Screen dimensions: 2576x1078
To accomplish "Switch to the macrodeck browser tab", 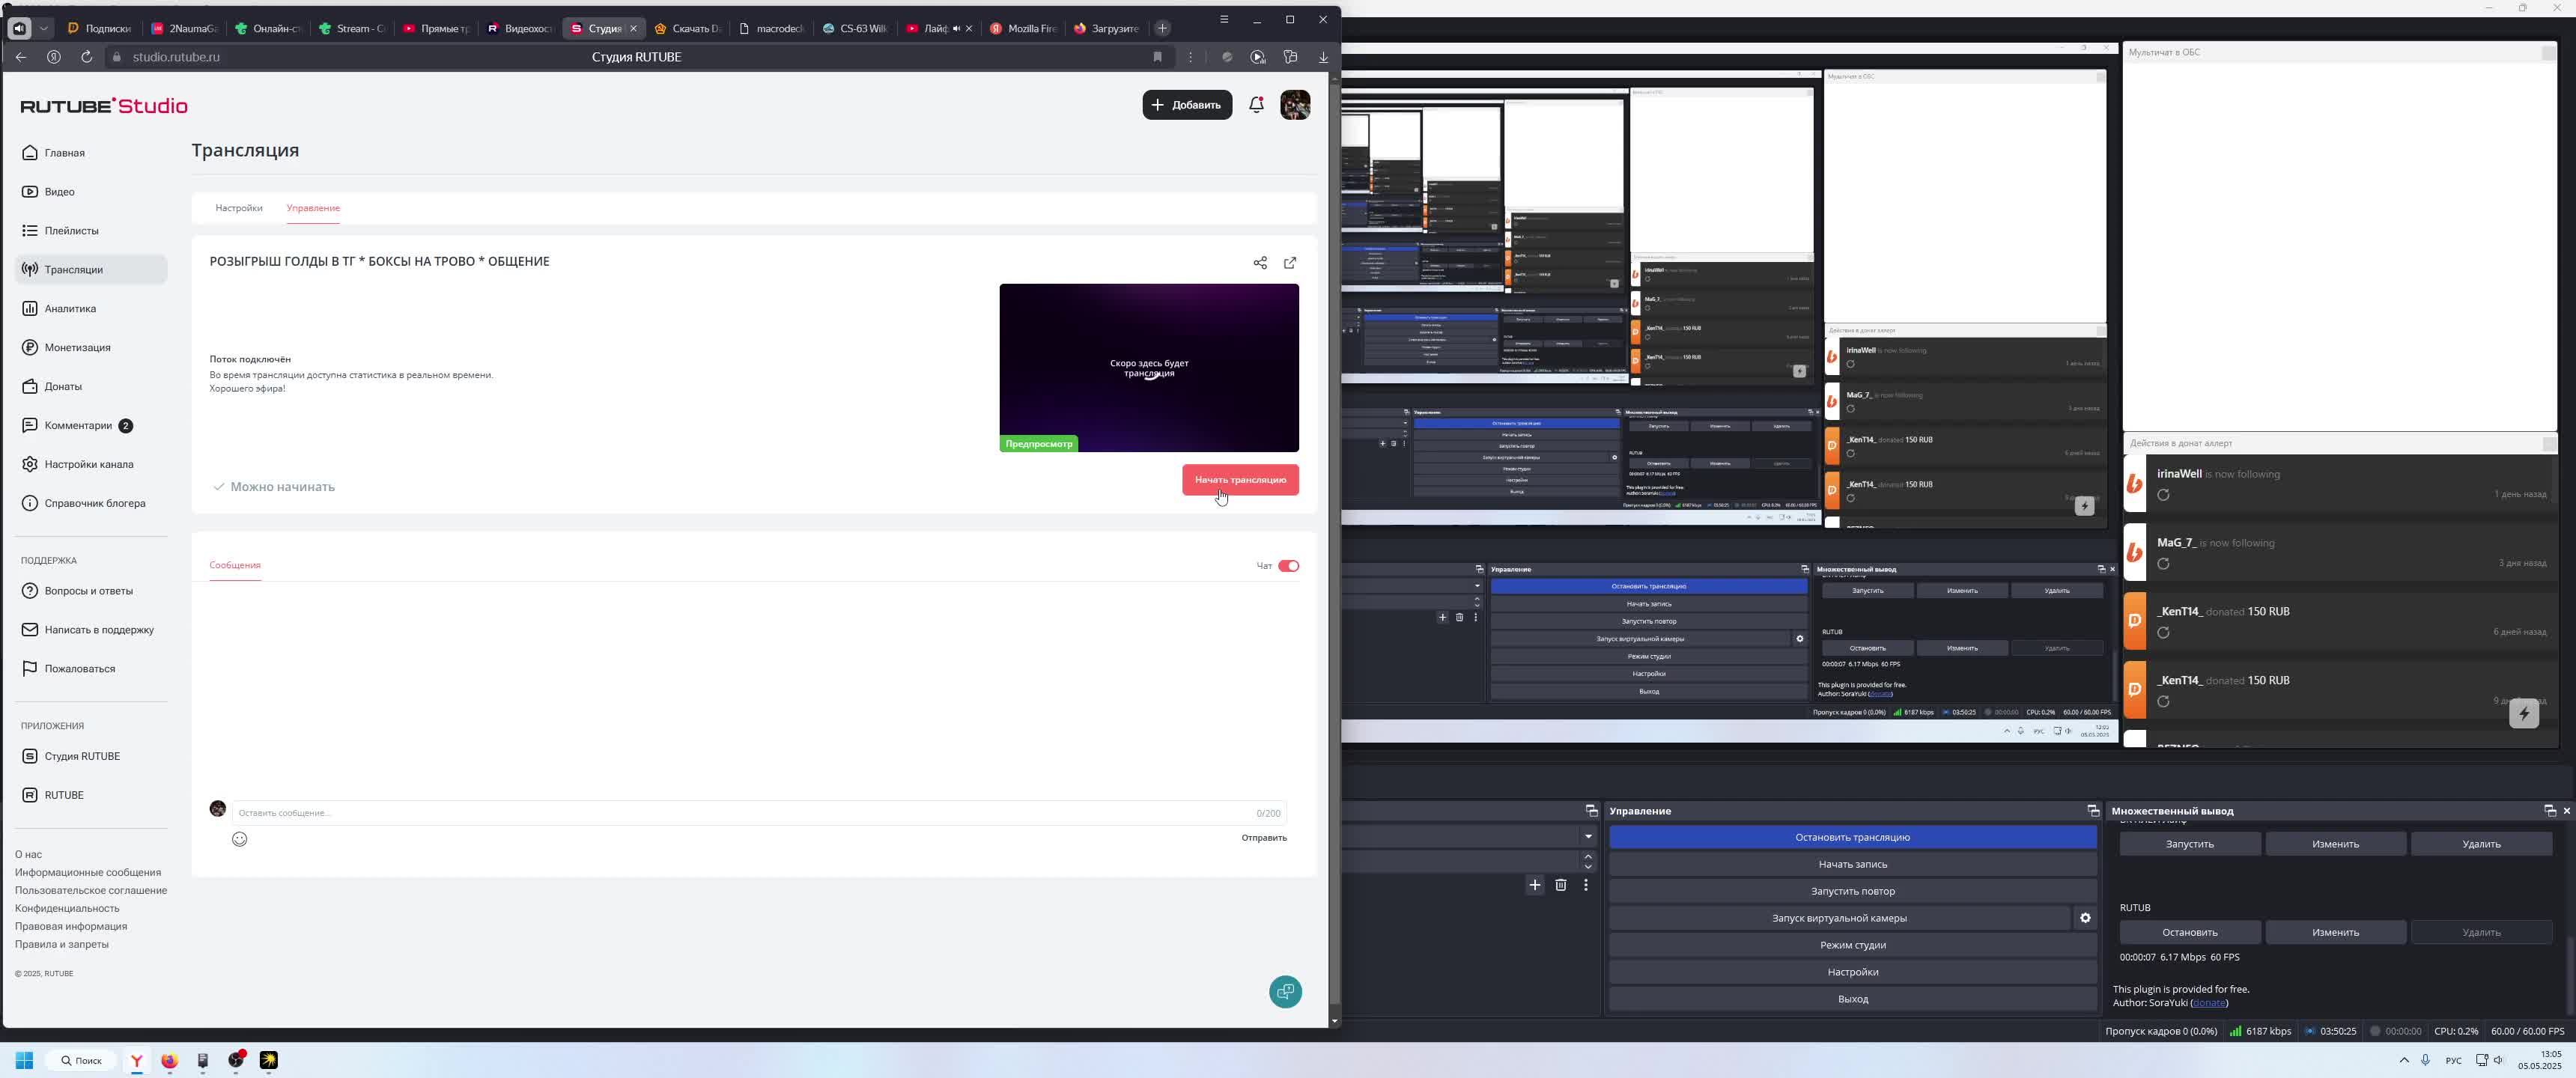I will (x=771, y=28).
